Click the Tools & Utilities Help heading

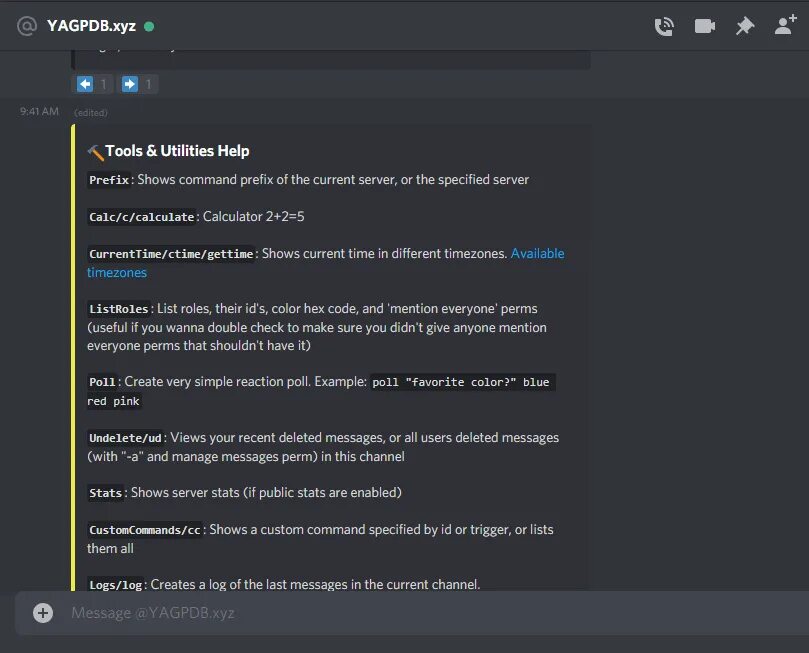point(177,151)
